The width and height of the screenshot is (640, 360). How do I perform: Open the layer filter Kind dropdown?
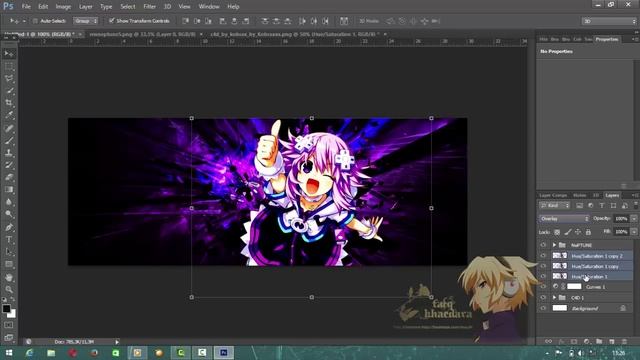[x=554, y=206]
